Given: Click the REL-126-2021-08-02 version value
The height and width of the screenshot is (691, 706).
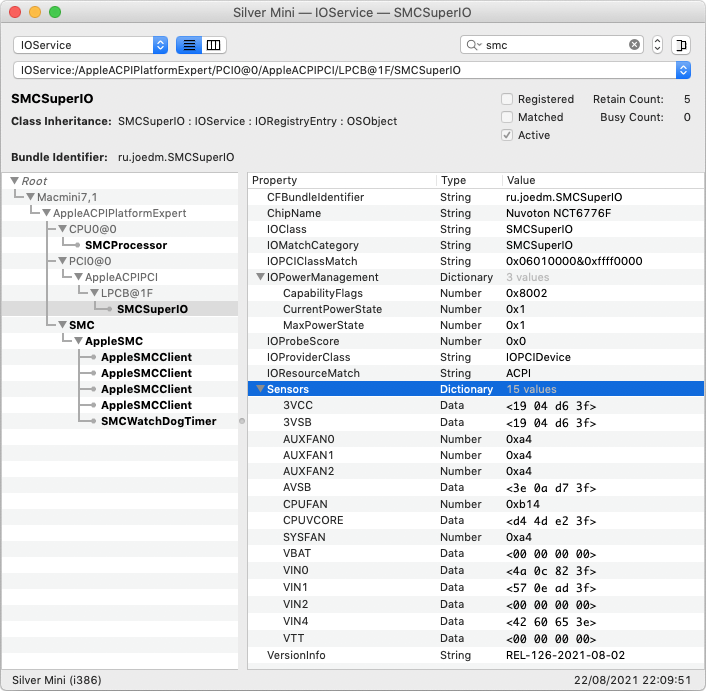Looking at the screenshot, I should 566,655.
